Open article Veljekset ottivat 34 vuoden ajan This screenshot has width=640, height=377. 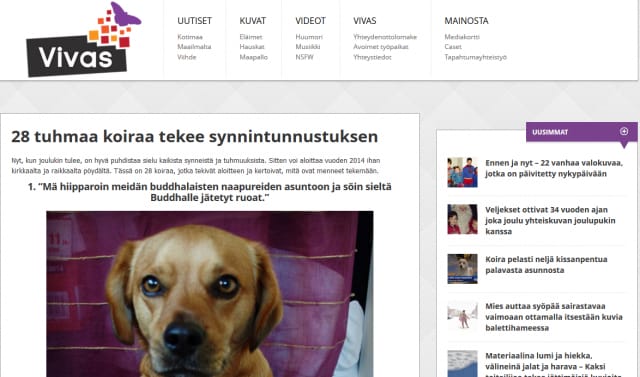pos(550,220)
